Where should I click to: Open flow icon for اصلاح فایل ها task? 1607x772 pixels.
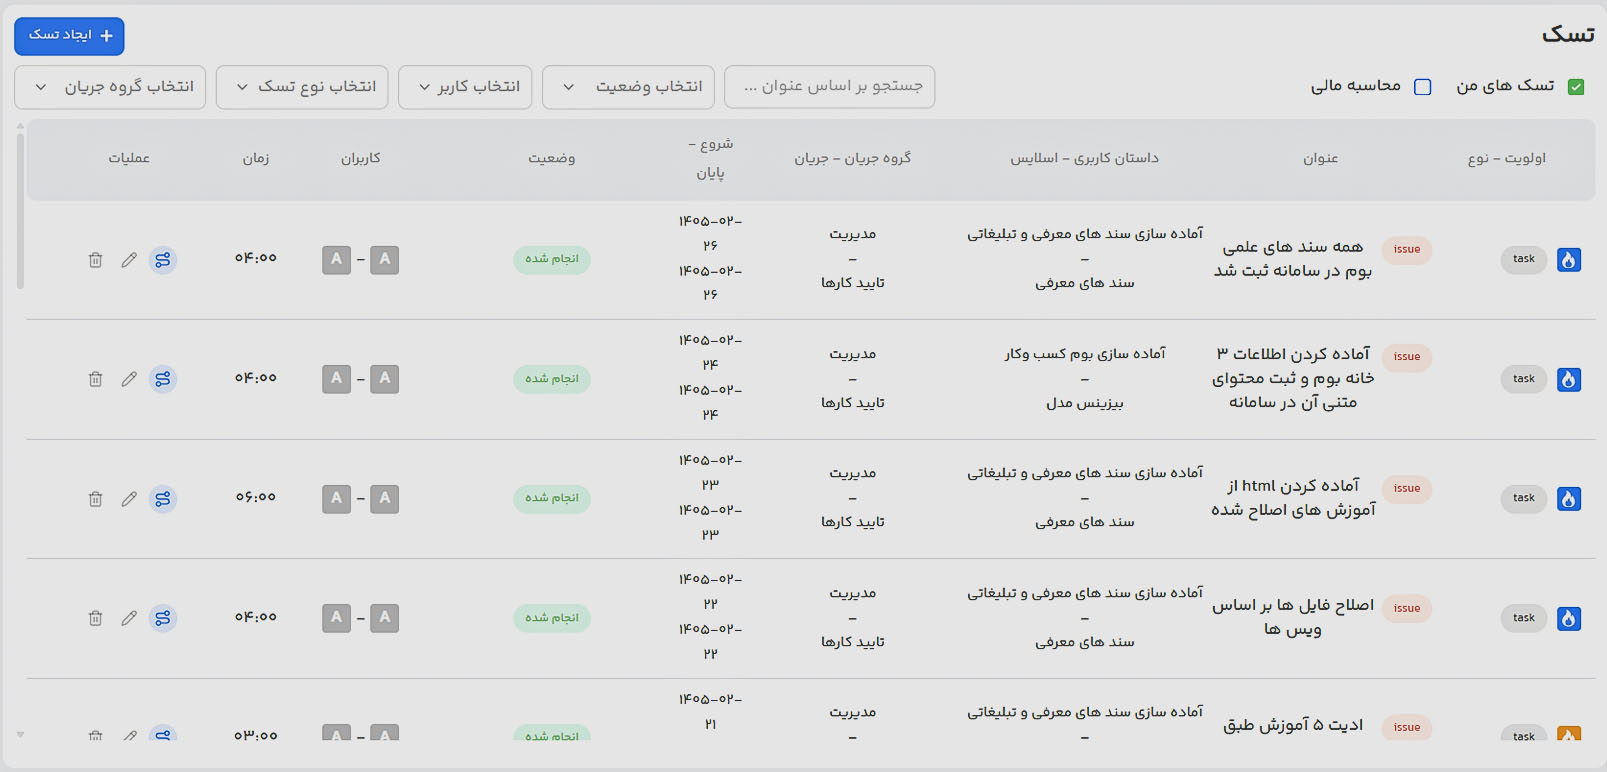pos(163,618)
